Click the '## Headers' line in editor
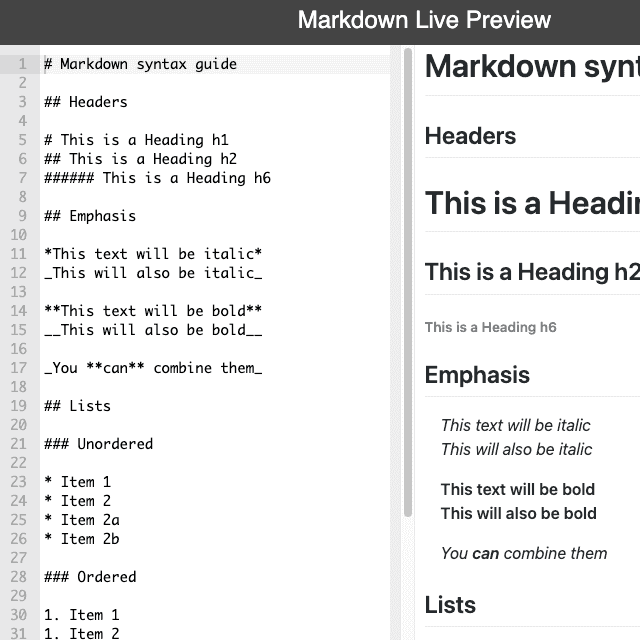Image resolution: width=640 pixels, height=640 pixels. (86, 102)
